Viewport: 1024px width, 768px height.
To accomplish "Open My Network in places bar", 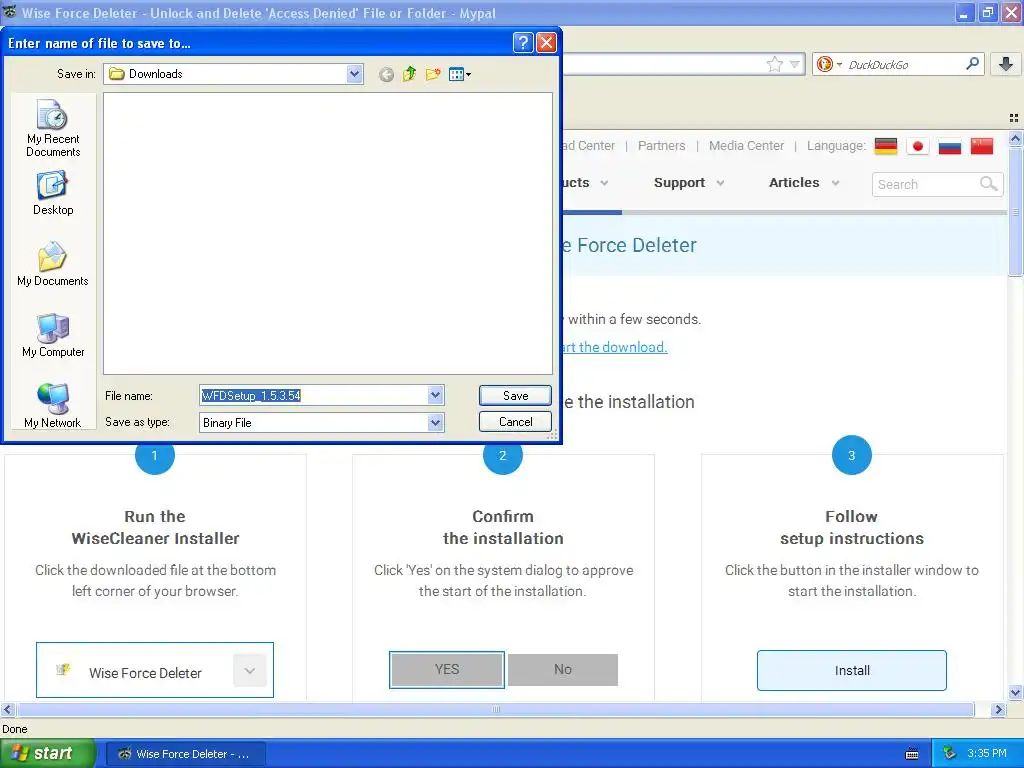I will [53, 406].
